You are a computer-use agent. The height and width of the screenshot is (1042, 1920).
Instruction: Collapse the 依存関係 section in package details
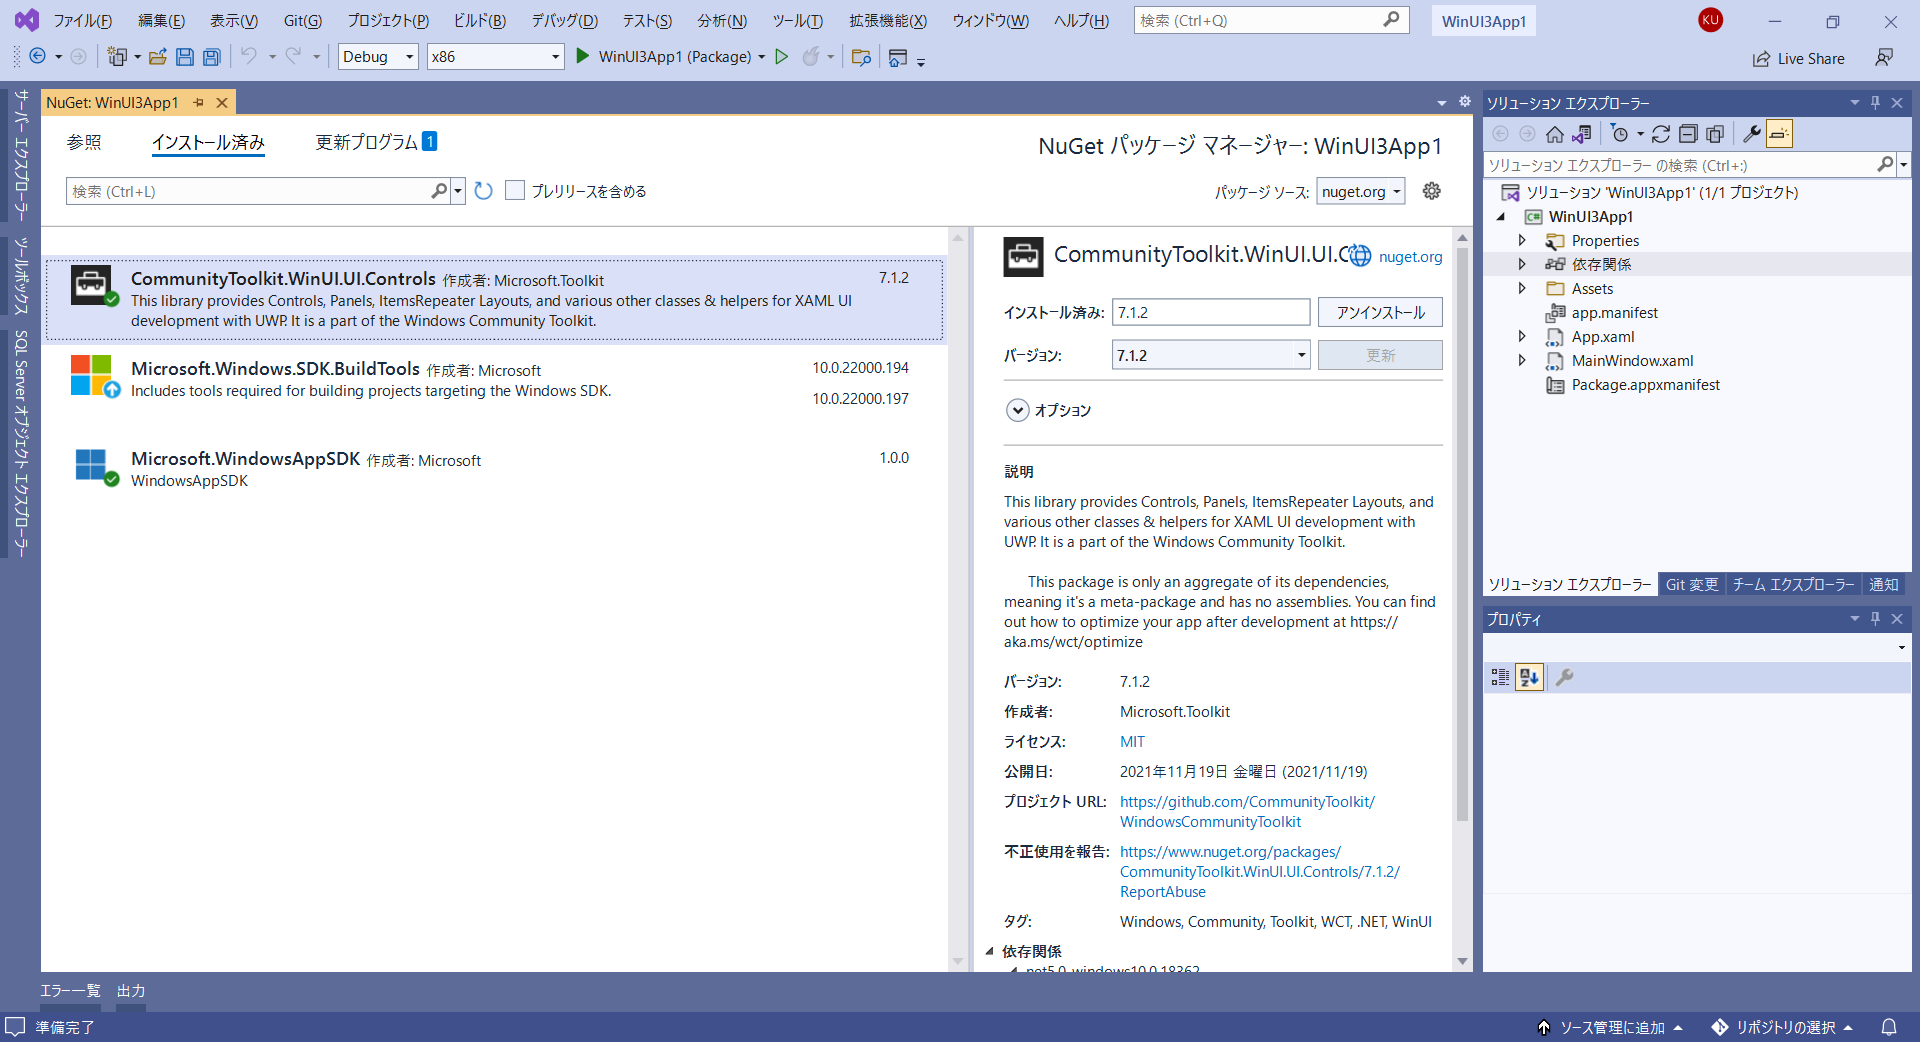click(989, 951)
